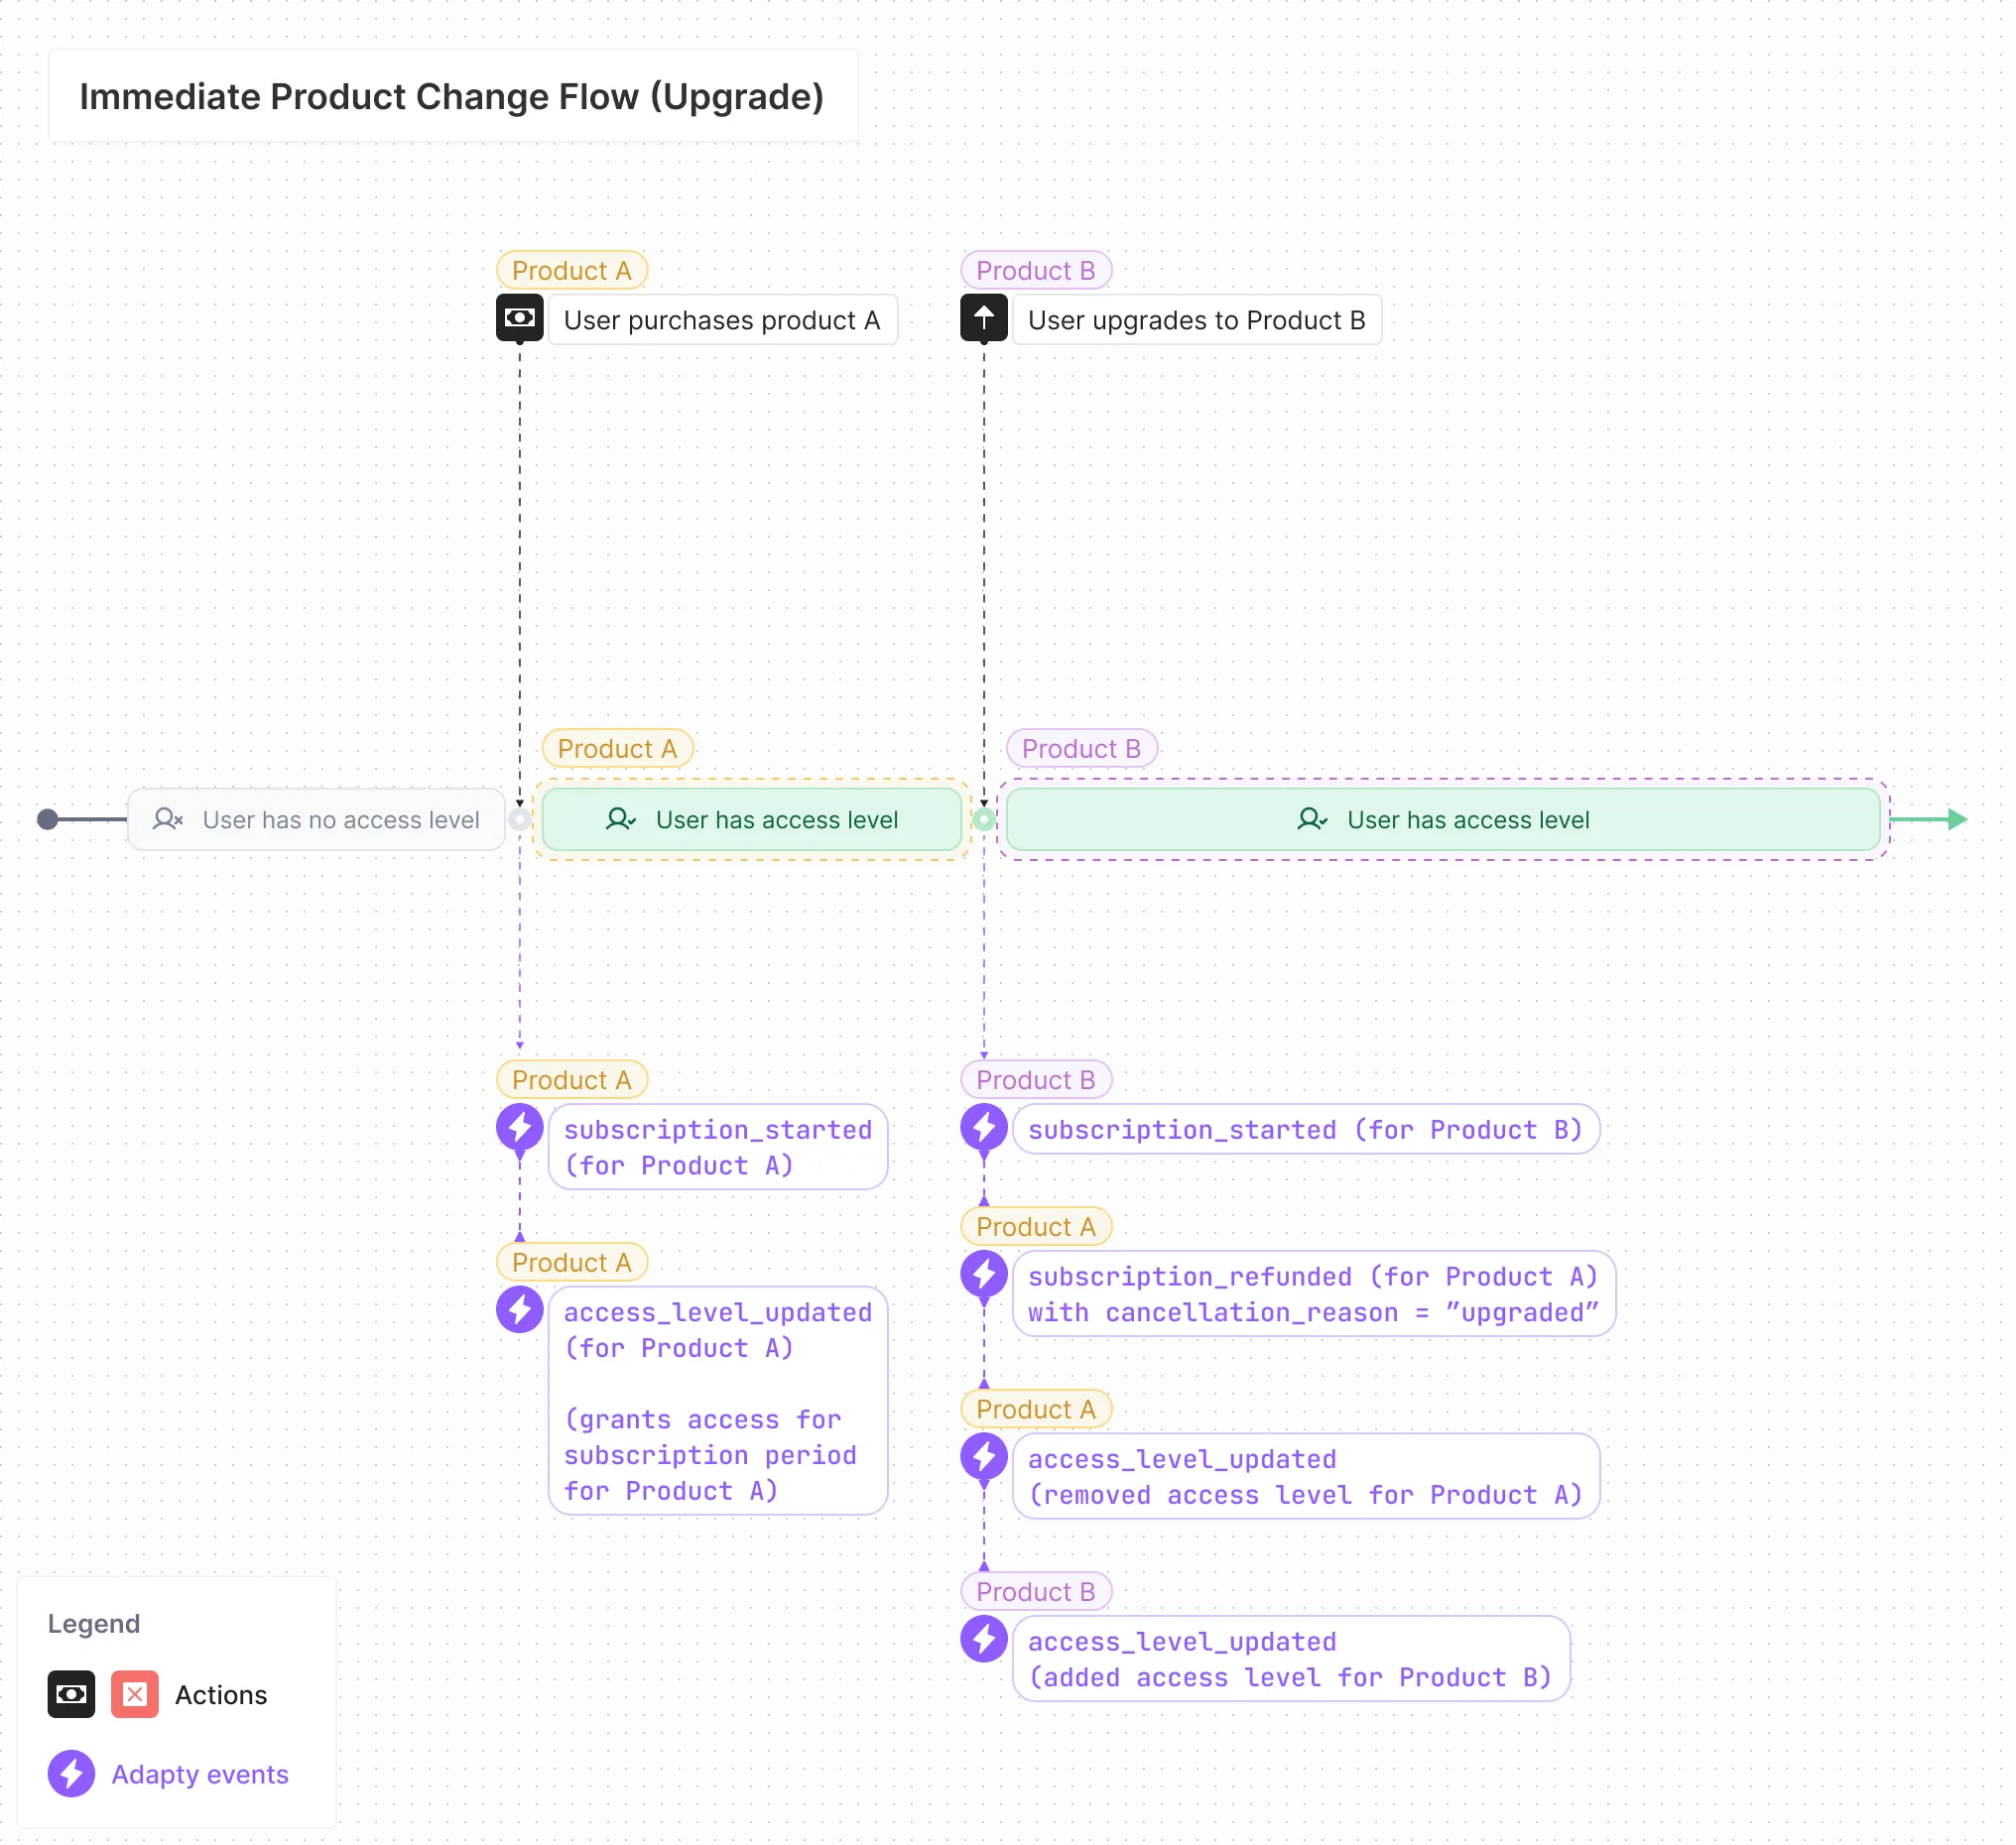Select the 'User purchases product A' label

tap(723, 321)
